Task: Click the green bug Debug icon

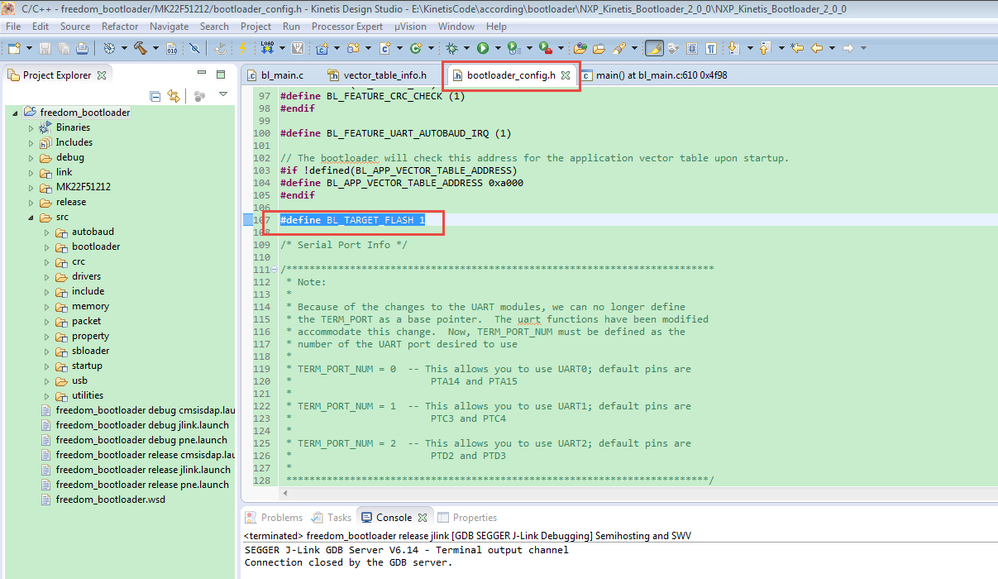Action: pyautogui.click(x=452, y=48)
